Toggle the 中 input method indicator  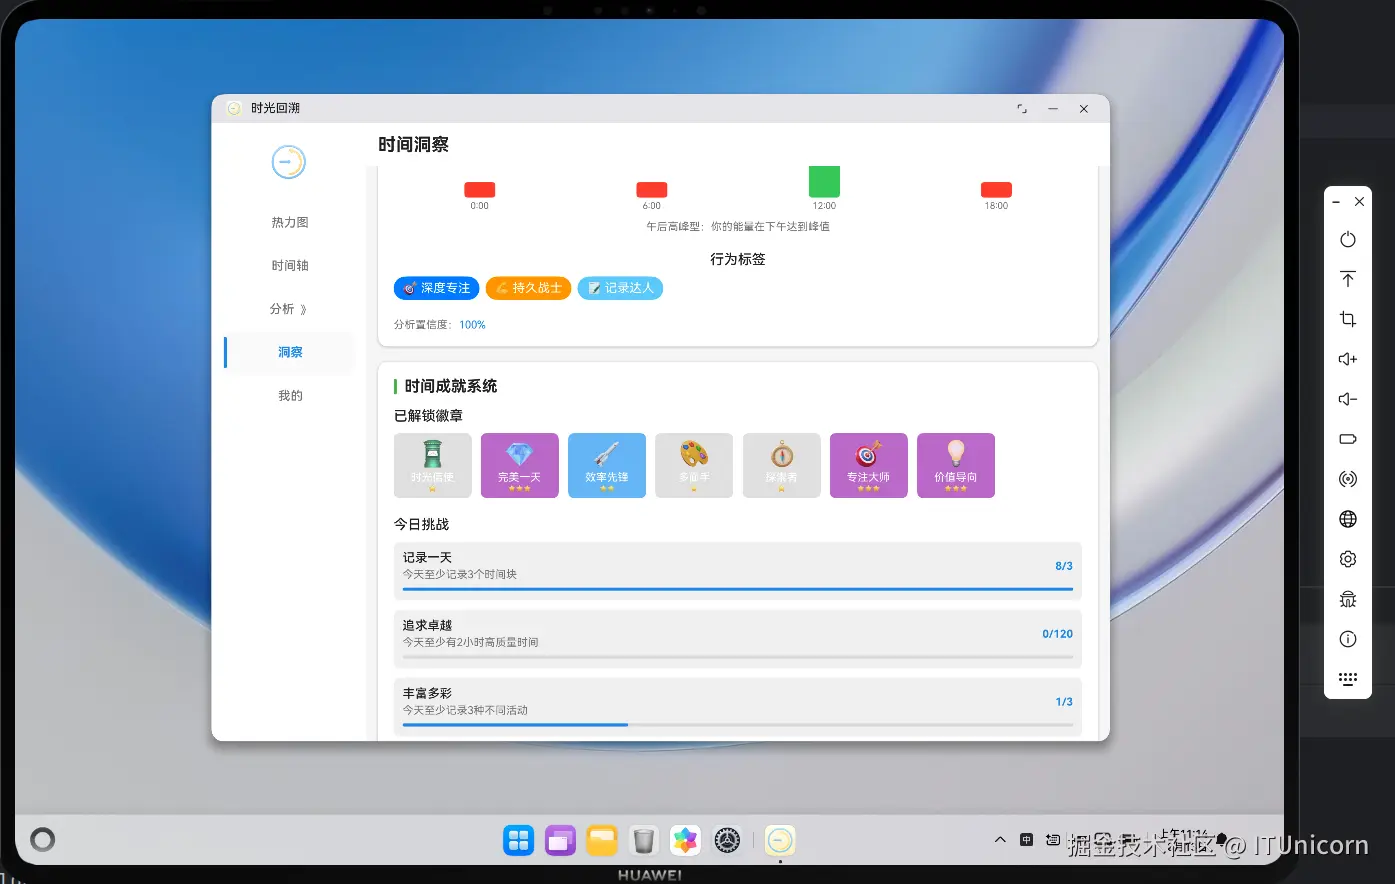[1026, 840]
